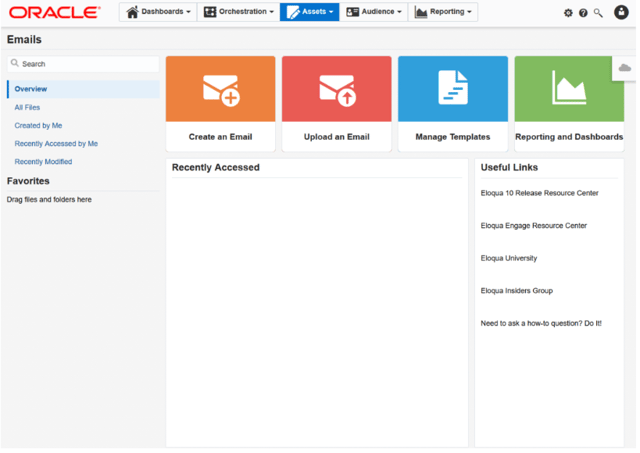The height and width of the screenshot is (453, 640).
Task: Expand the Orchestration dropdown arrow
Action: (271, 12)
